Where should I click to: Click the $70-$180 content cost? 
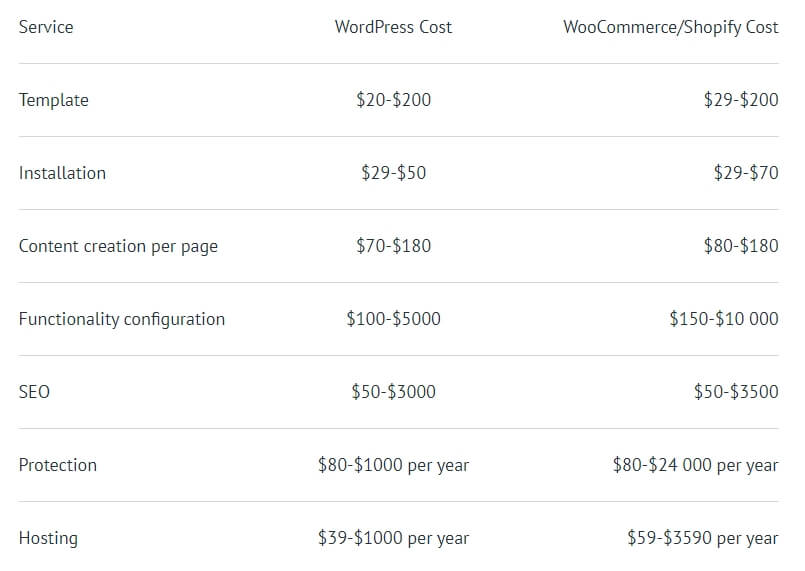393,245
